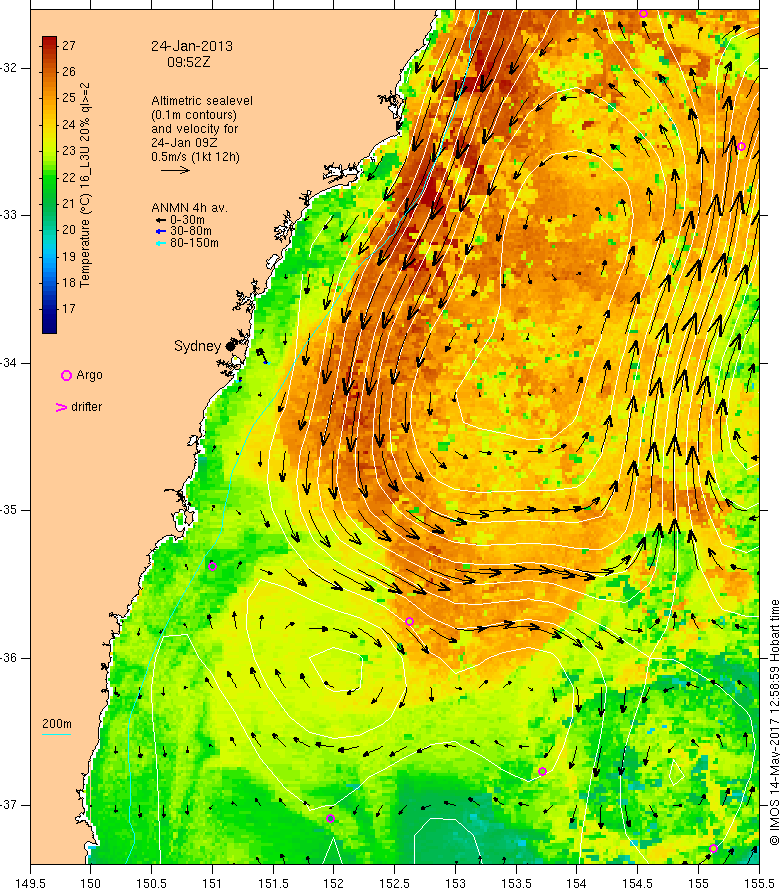Image resolution: width=780 pixels, height=890 pixels.
Task: Select the cyan 80-150m legend arrow
Action: (x=161, y=243)
